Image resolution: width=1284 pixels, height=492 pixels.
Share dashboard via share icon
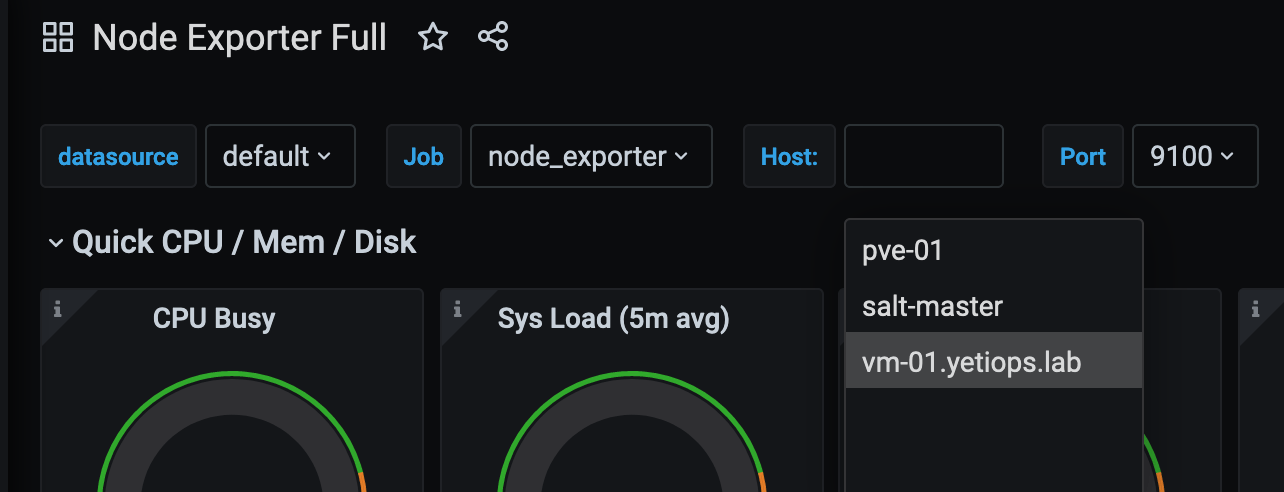[x=493, y=38]
